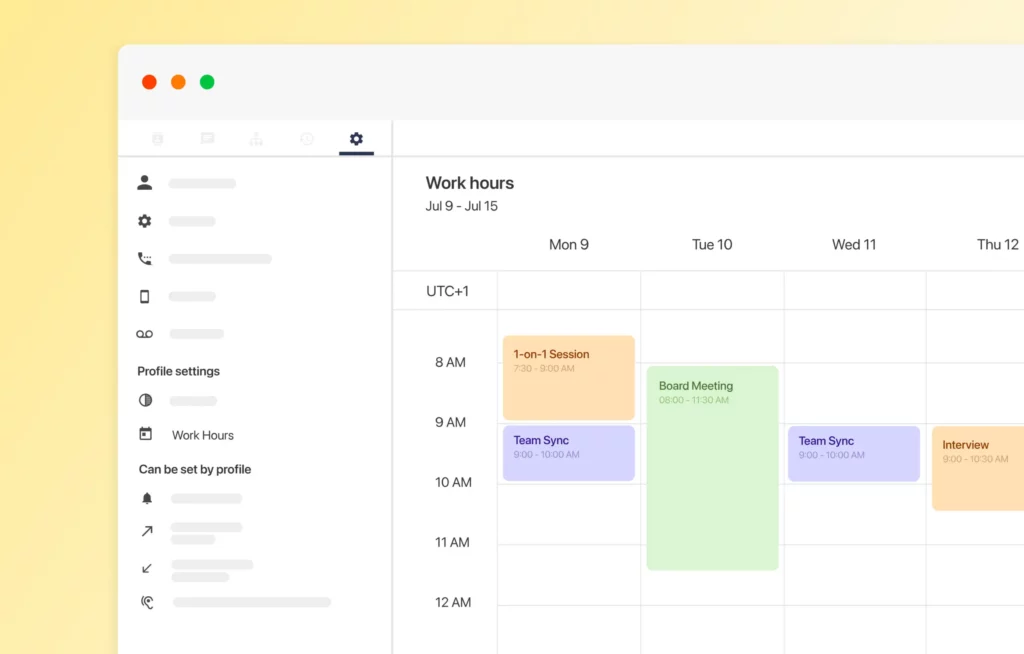Open Work Hours in profile settings
This screenshot has height=654, width=1024.
(202, 435)
